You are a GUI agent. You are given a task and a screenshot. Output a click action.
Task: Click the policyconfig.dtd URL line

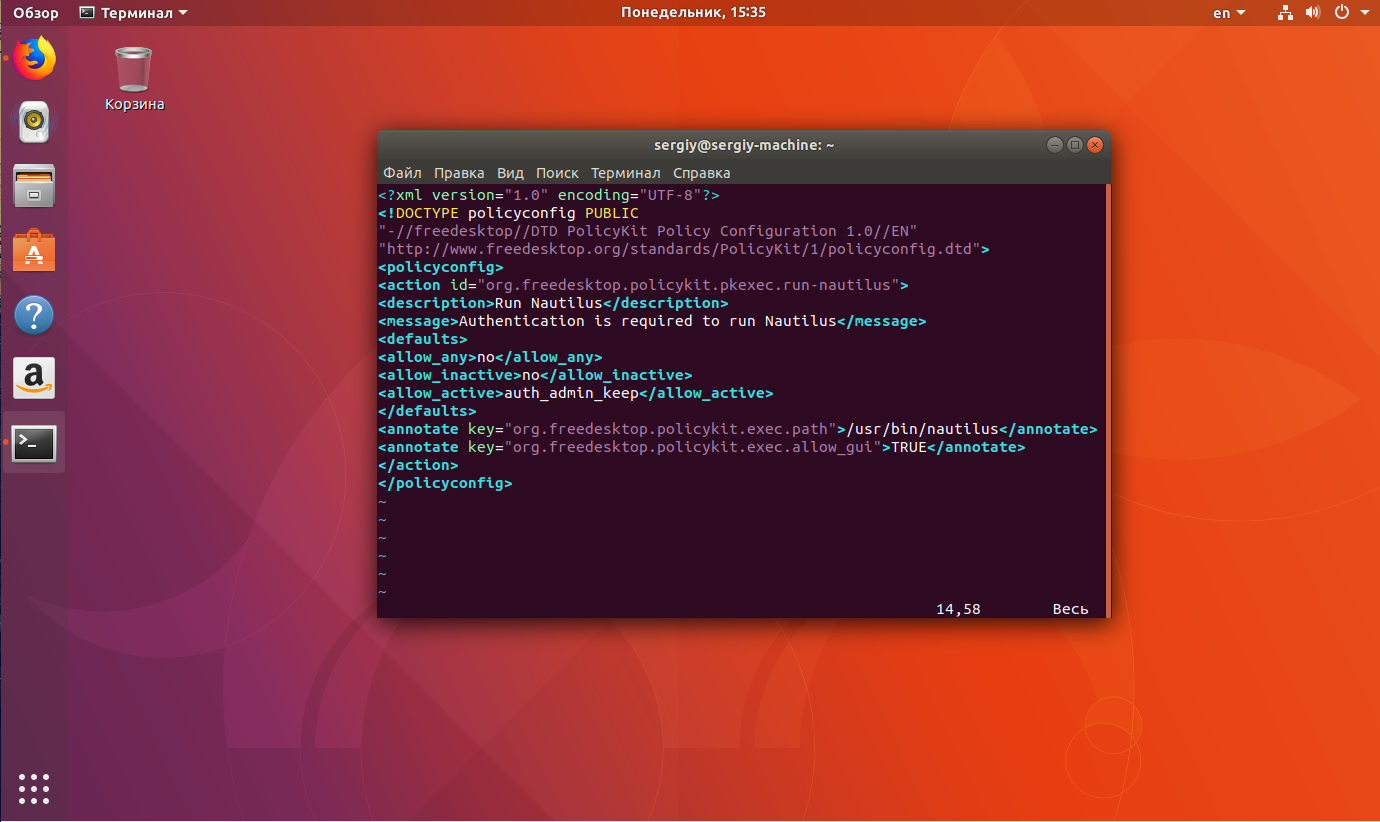pos(684,249)
